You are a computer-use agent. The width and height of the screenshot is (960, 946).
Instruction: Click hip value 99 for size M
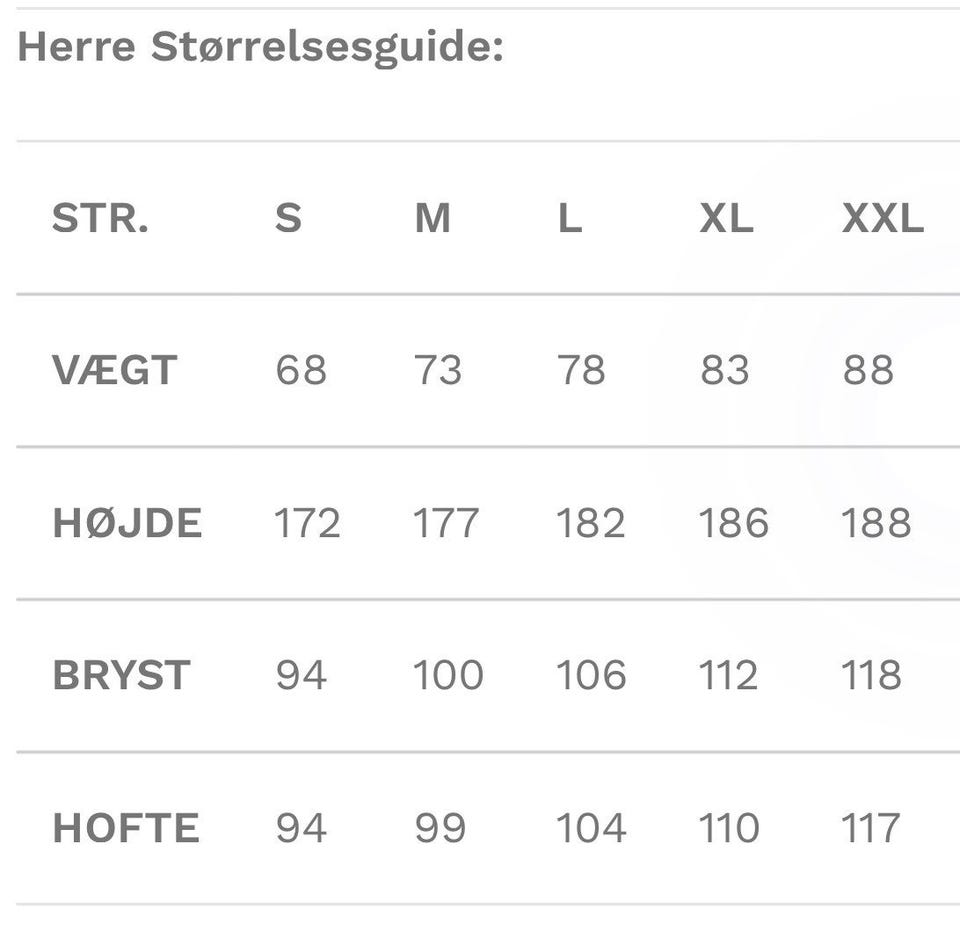[440, 828]
